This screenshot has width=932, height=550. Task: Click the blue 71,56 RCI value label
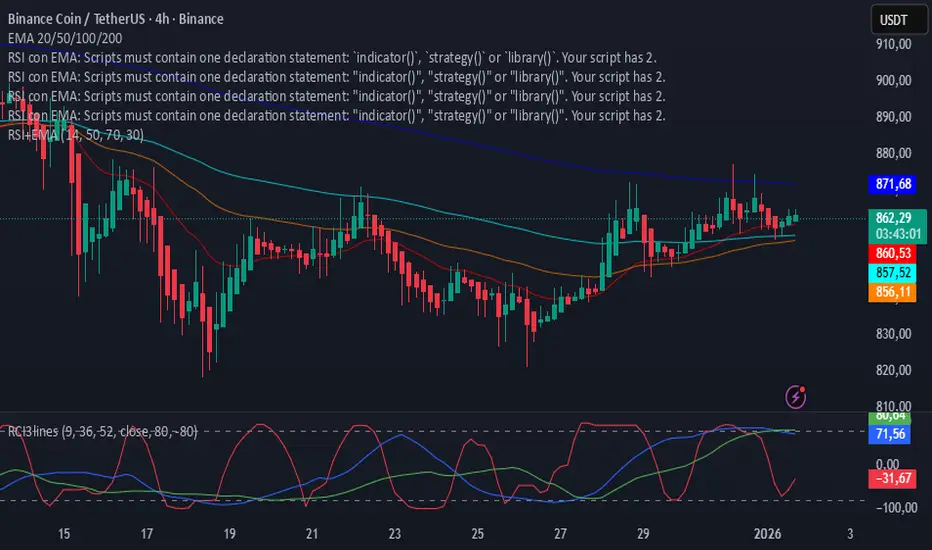[890, 434]
